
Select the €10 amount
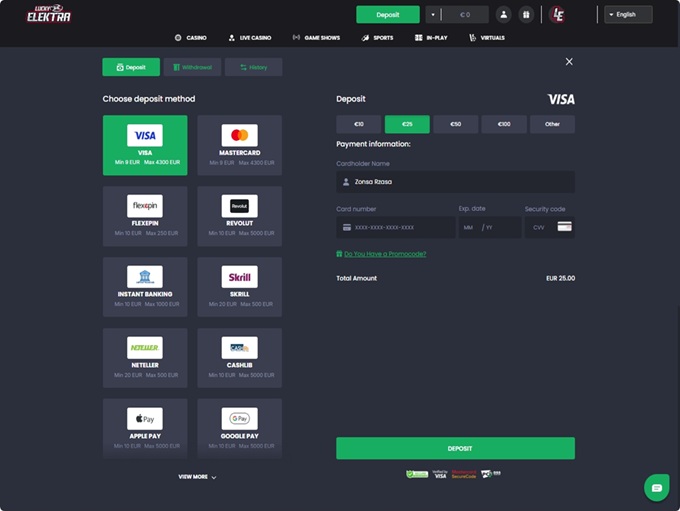click(359, 124)
